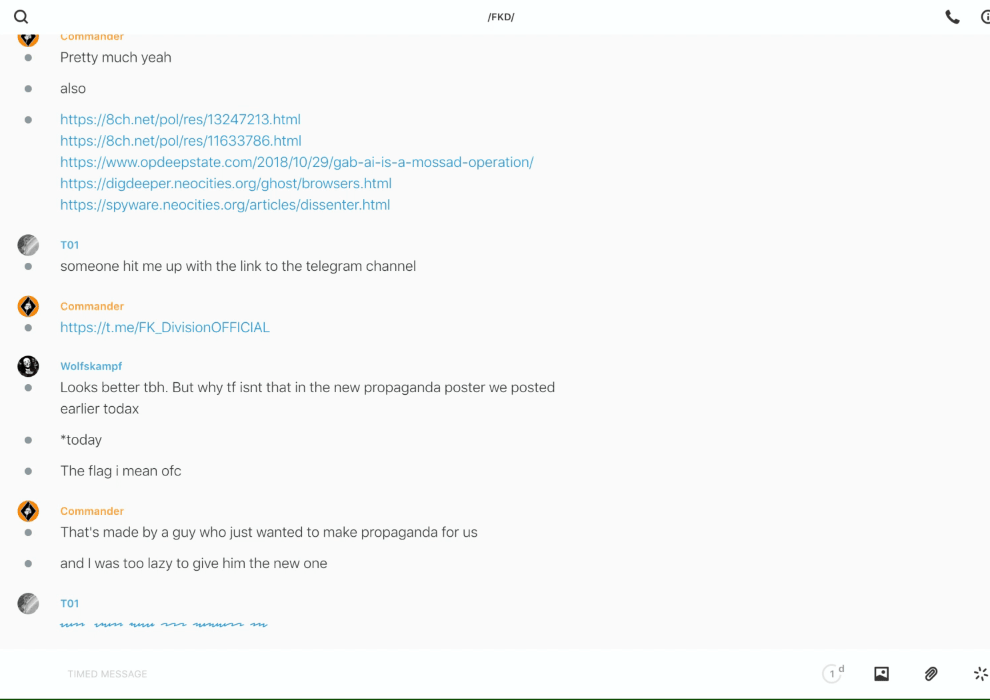The image size is (990, 700).
Task: Click the Commander avatar above the t.me link
Action: click(x=28, y=306)
